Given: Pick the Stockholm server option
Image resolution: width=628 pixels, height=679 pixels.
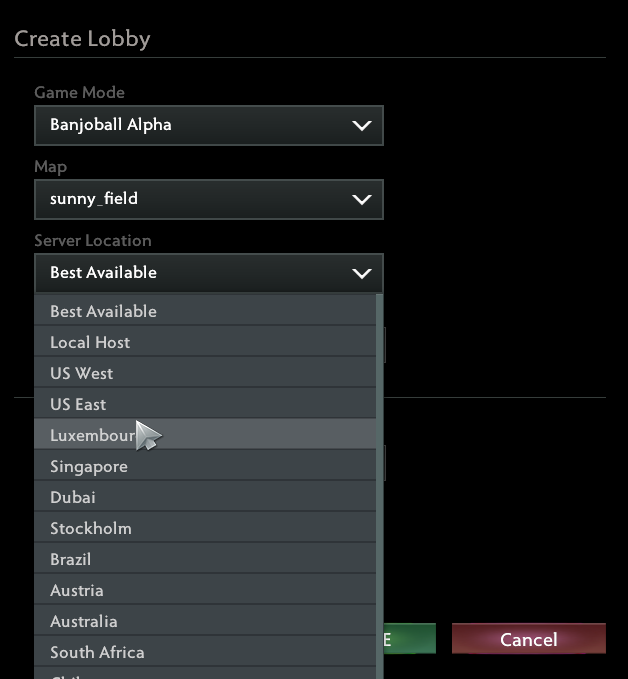Looking at the screenshot, I should (x=205, y=527).
